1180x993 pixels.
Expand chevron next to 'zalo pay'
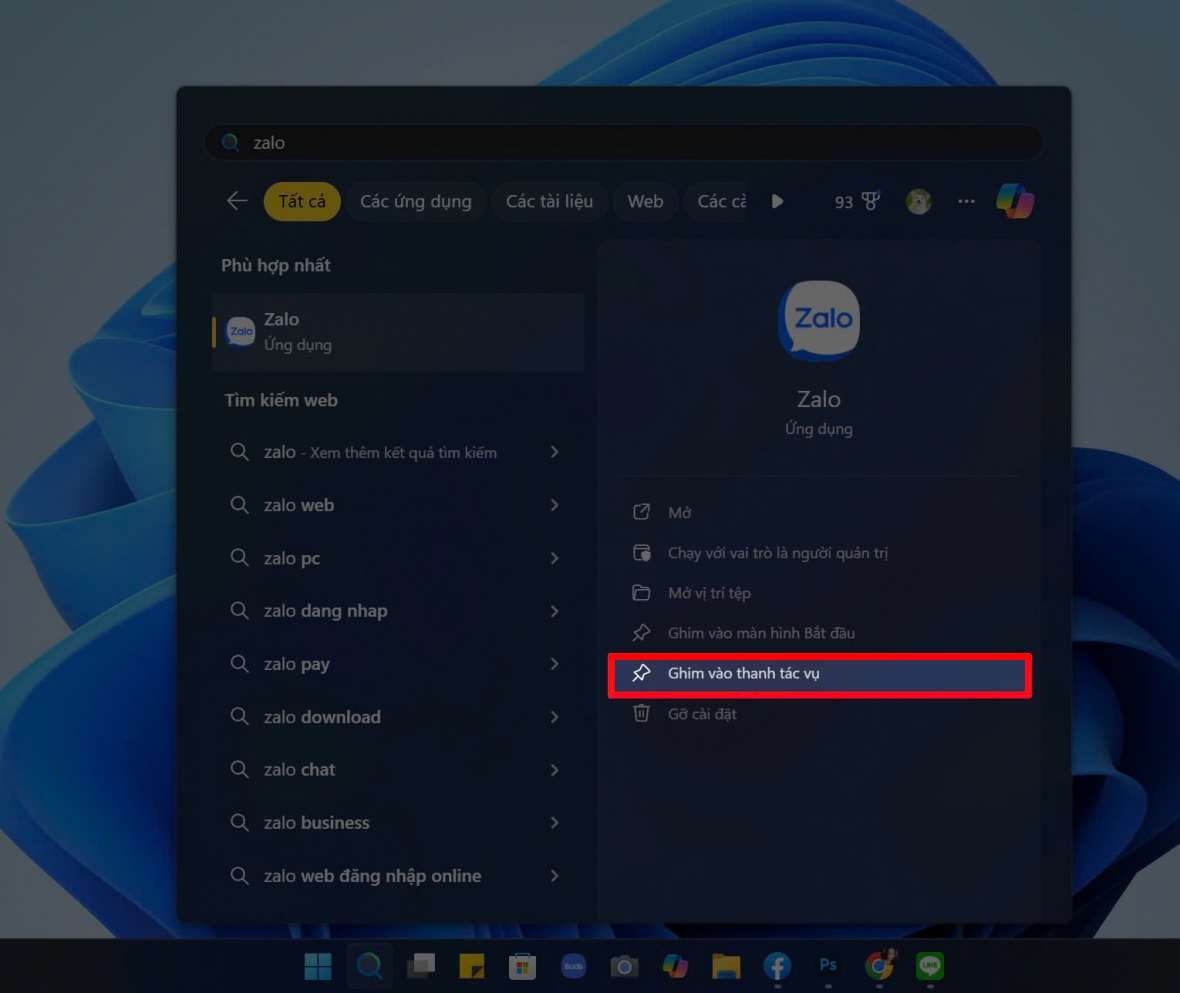click(x=555, y=664)
